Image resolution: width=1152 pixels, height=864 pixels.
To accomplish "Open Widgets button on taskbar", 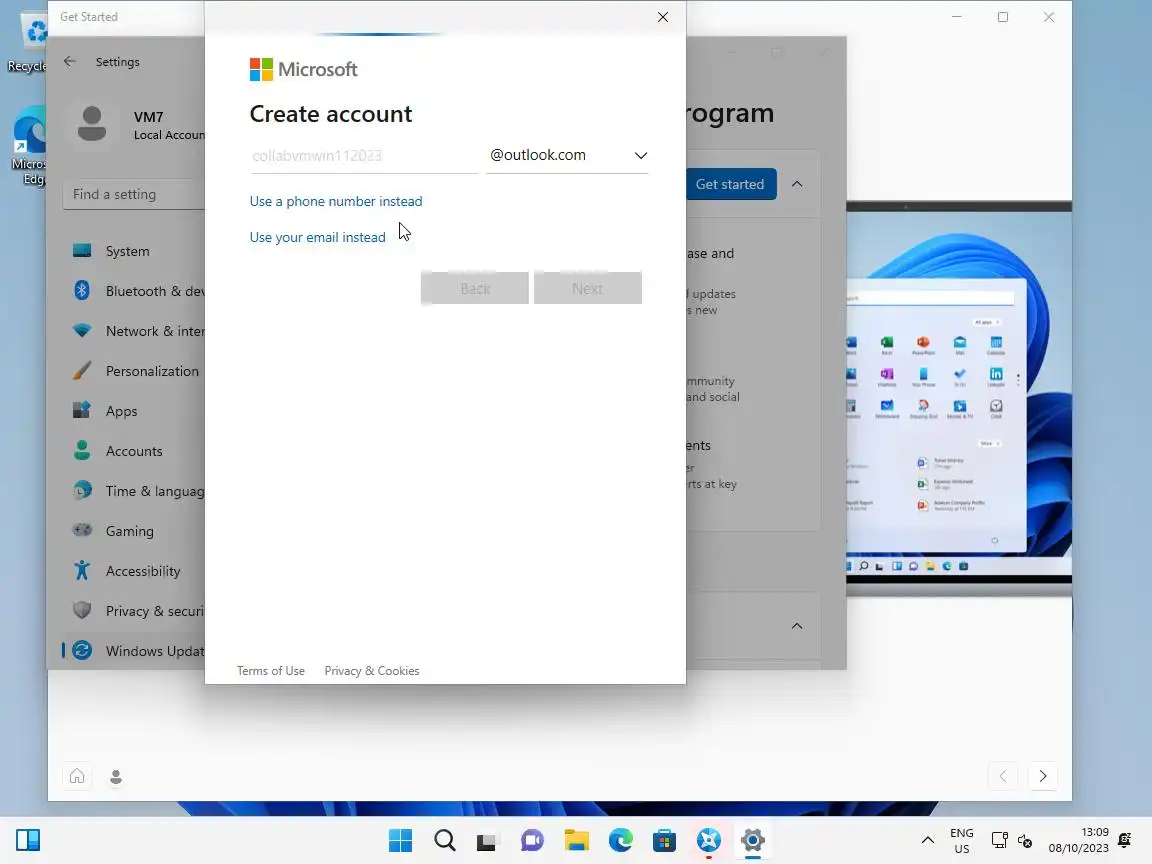I will tap(28, 840).
